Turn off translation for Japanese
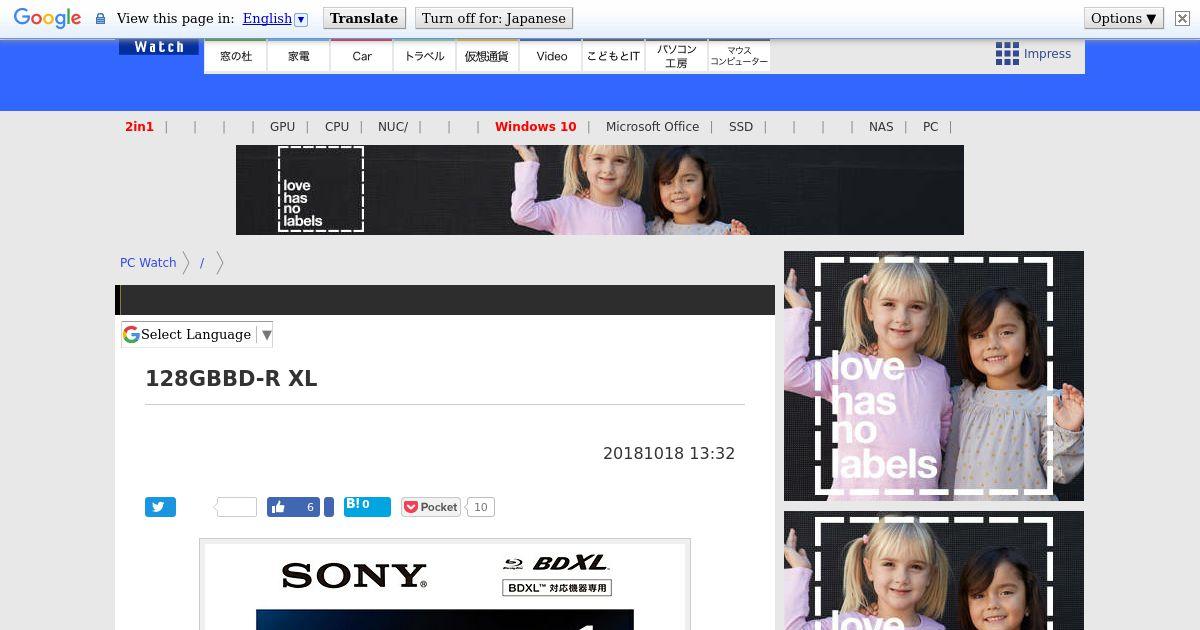 click(494, 18)
